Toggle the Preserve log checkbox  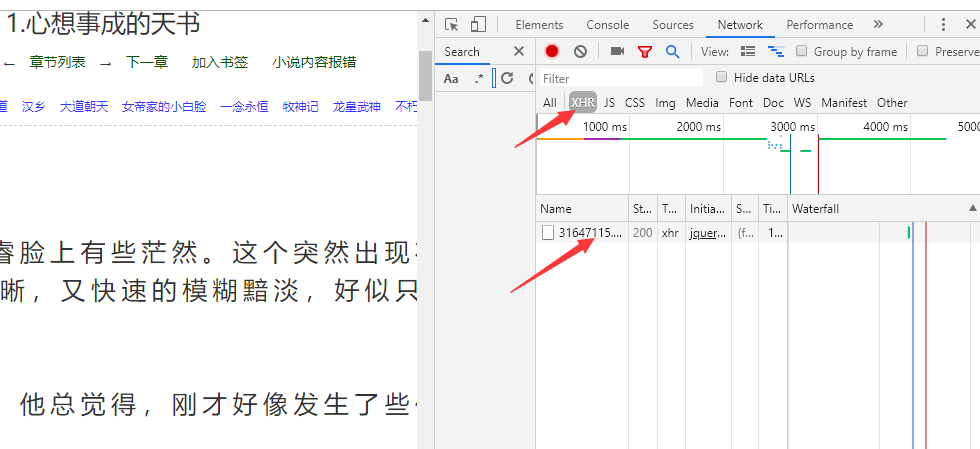922,51
